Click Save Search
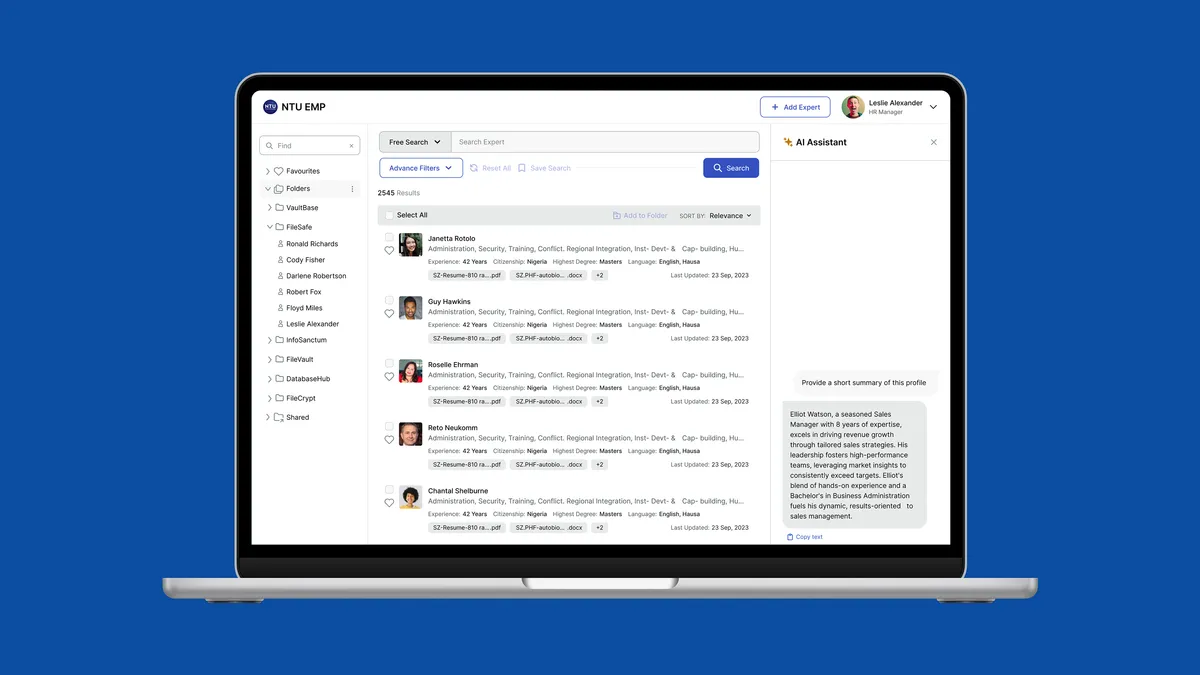Image resolution: width=1200 pixels, height=675 pixels. [544, 168]
